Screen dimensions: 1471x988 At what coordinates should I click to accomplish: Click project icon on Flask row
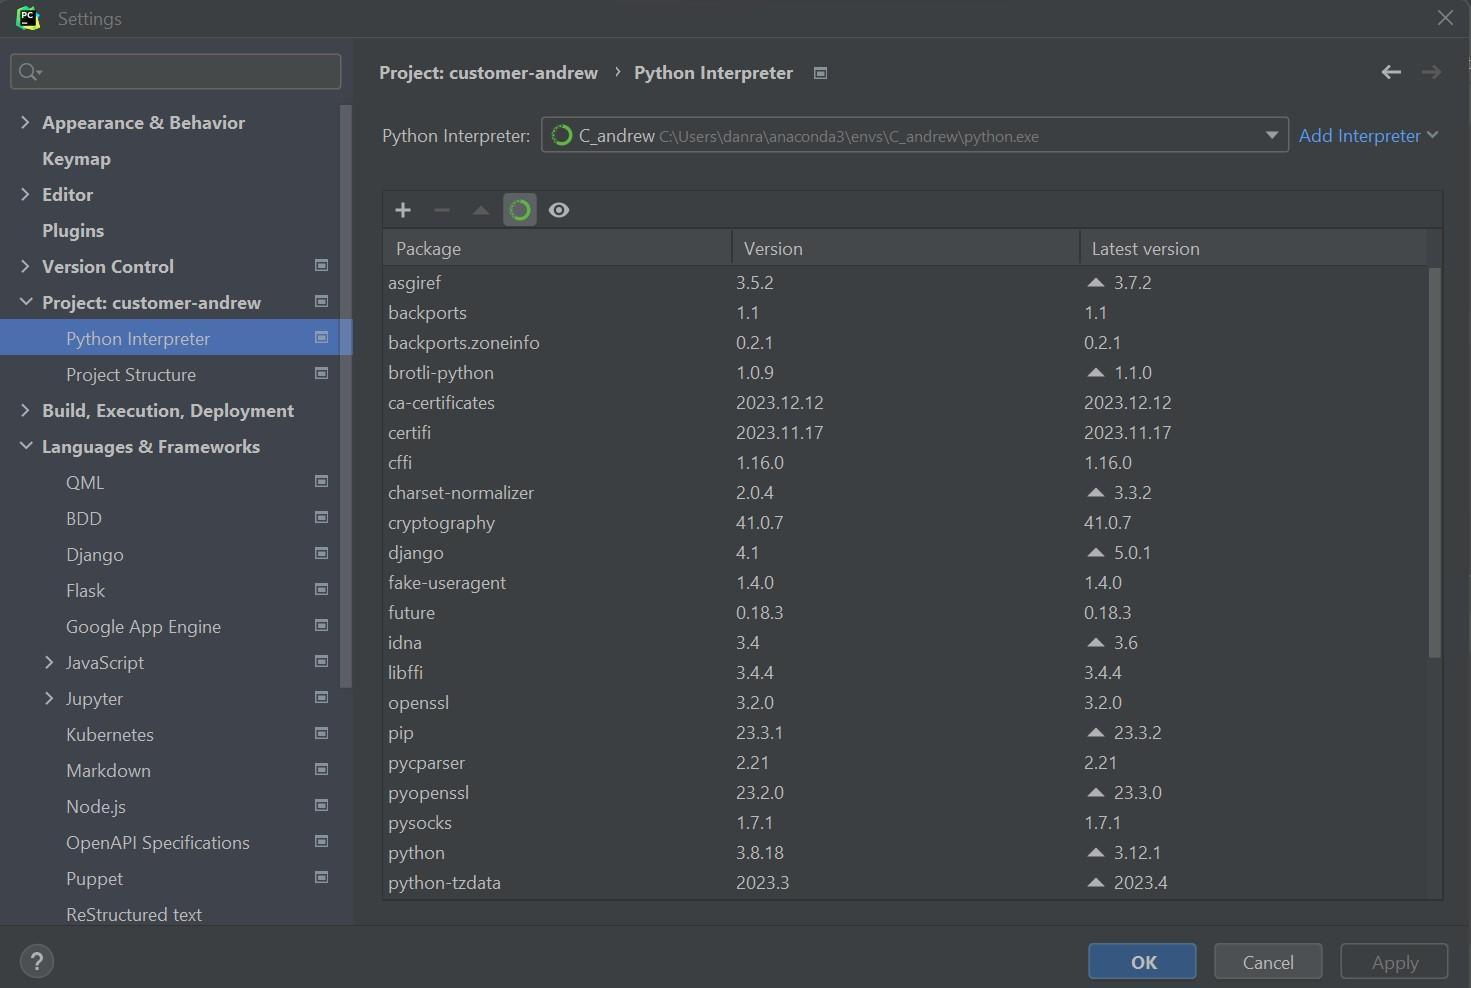tap(321, 589)
